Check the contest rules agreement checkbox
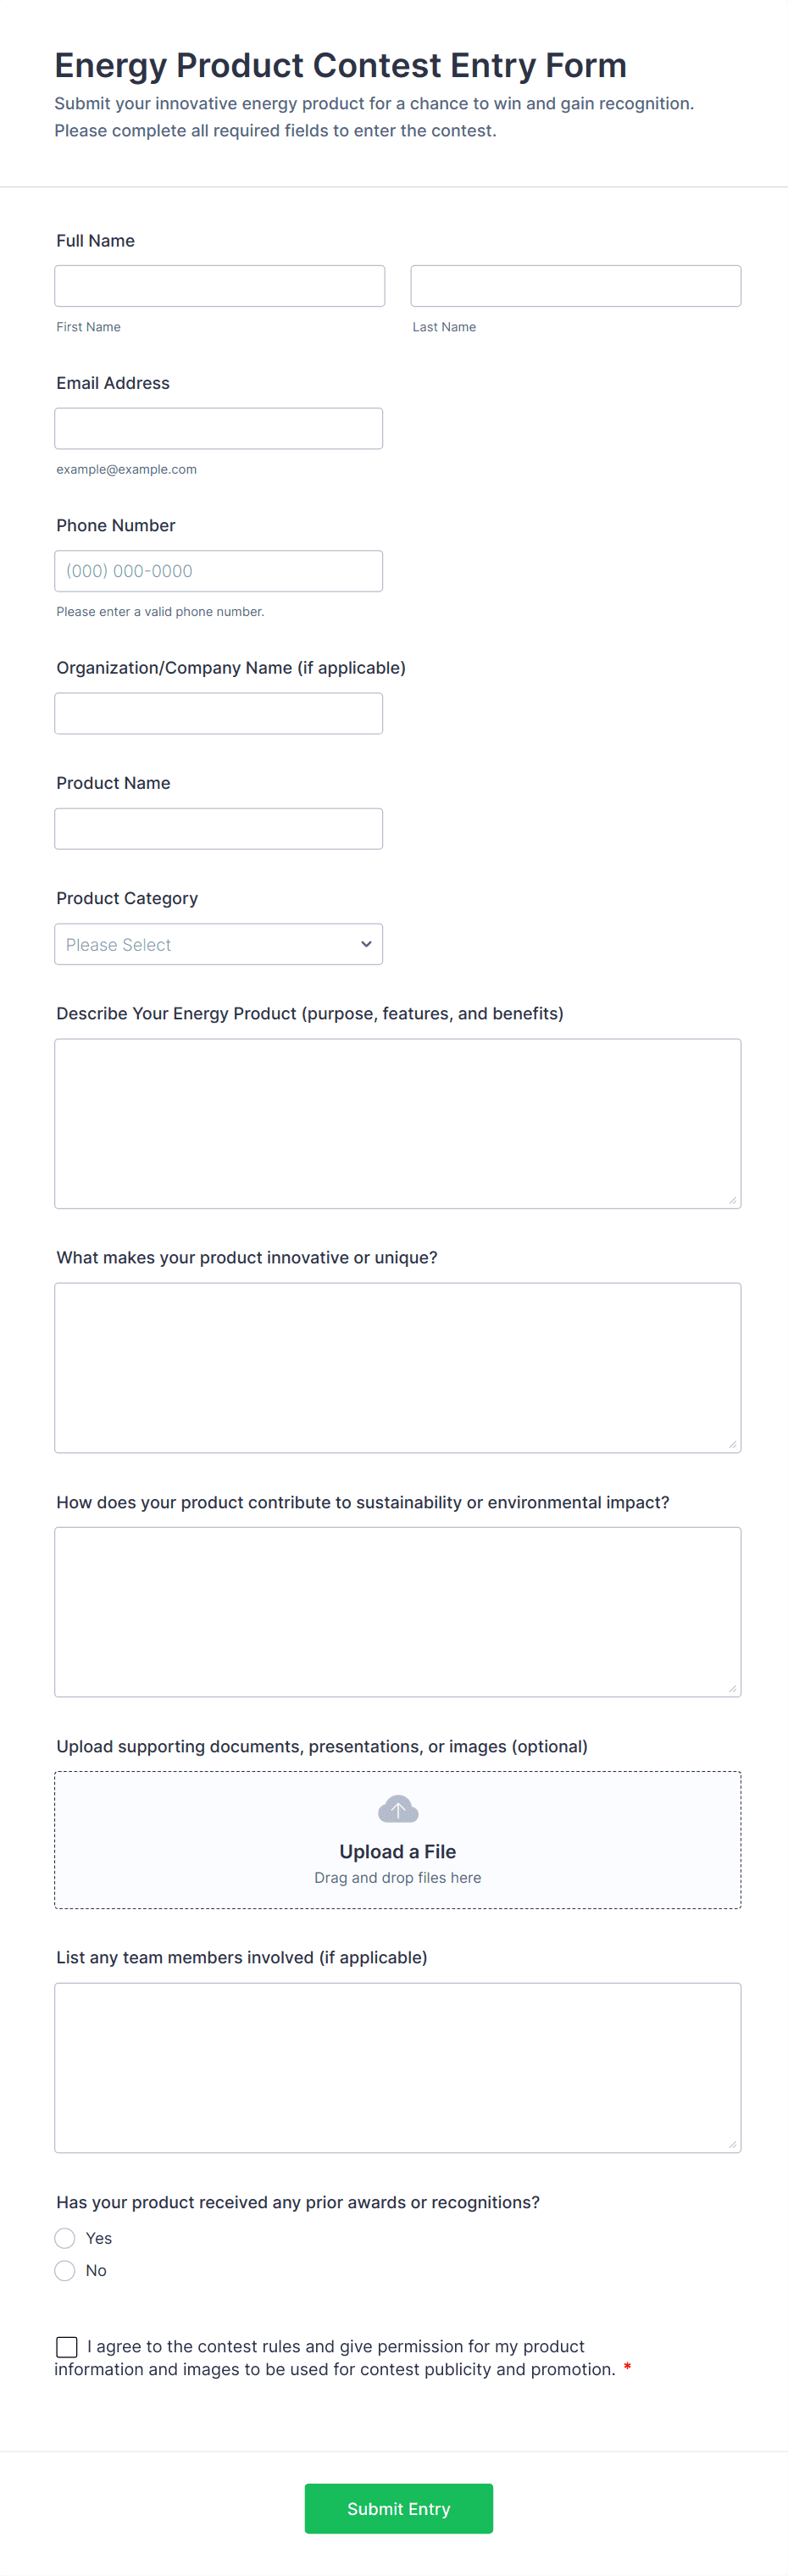The width and height of the screenshot is (788, 2576). pos(66,2346)
